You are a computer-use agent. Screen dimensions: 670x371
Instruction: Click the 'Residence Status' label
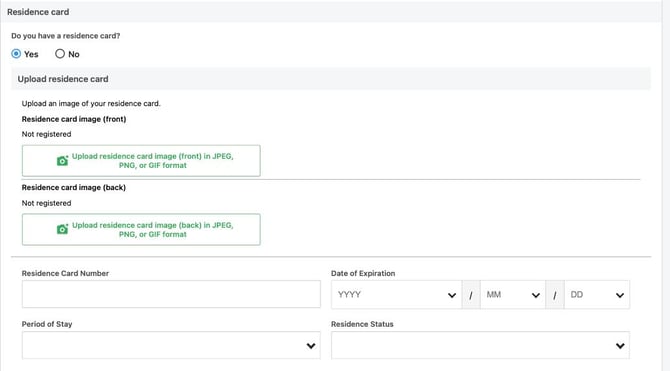pyautogui.click(x=362, y=324)
